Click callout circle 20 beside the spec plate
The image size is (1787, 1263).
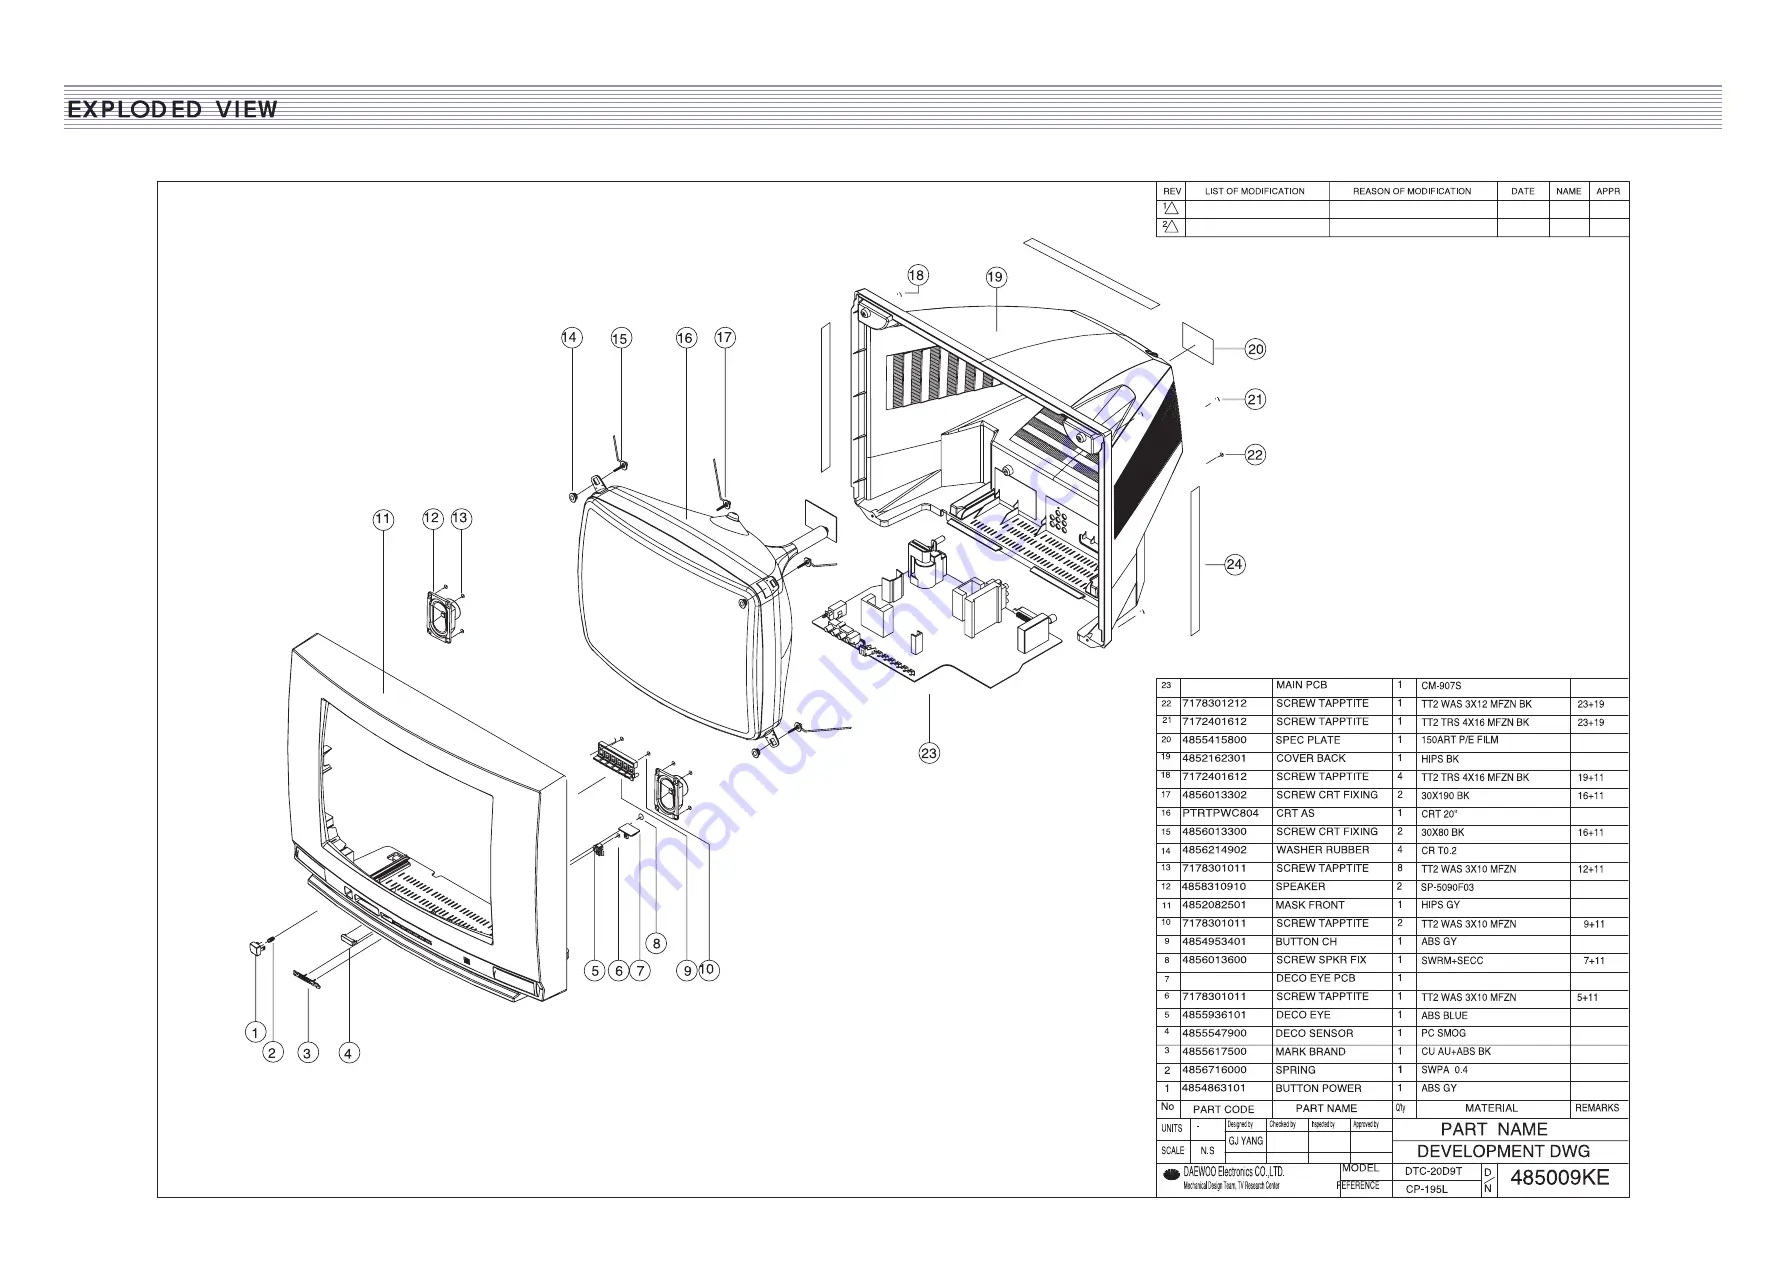[x=1255, y=349]
